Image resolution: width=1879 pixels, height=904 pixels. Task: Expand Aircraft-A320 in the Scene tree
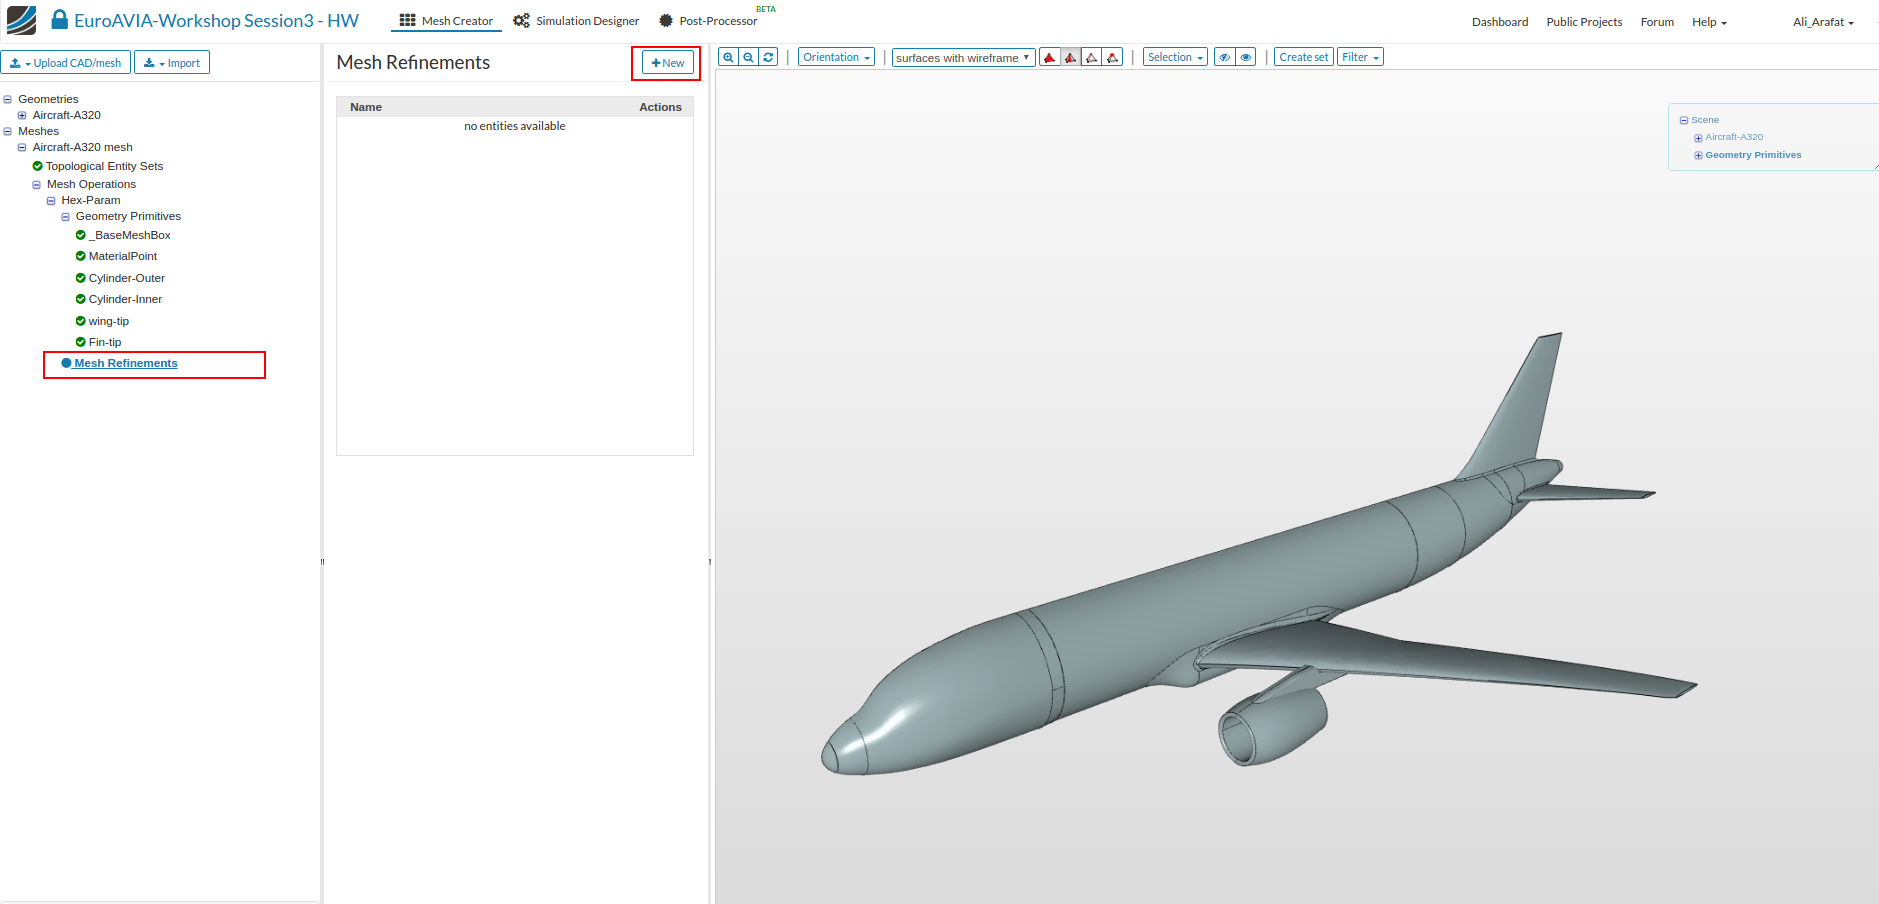1698,138
